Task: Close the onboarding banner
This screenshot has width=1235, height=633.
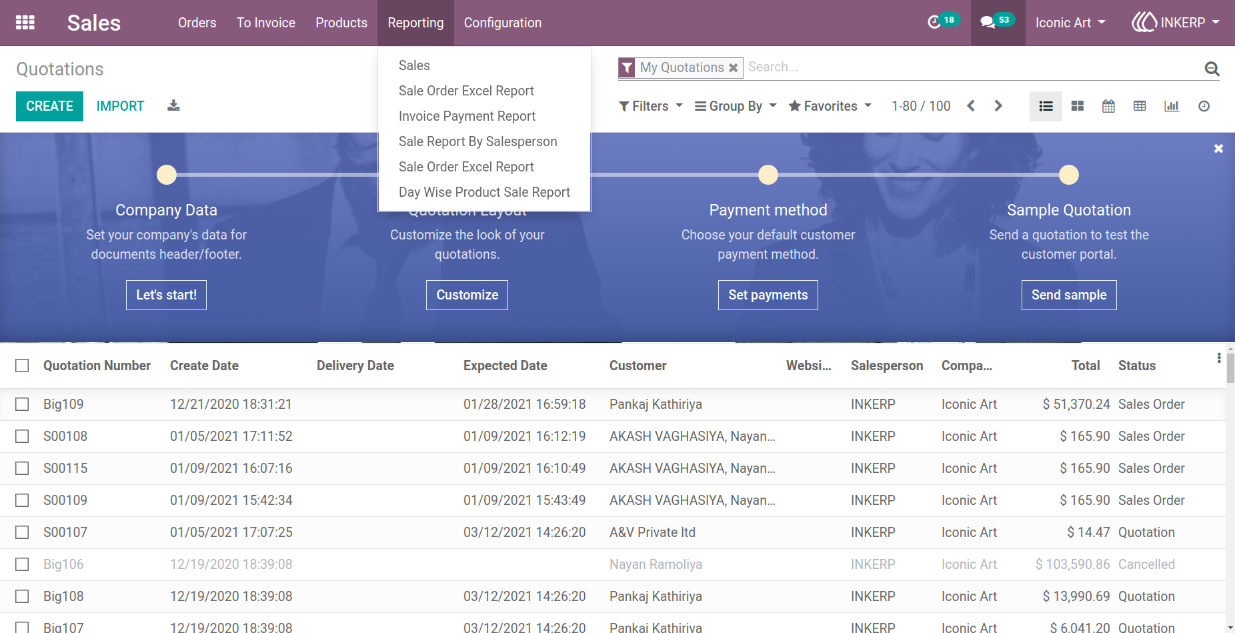Action: coord(1218,148)
